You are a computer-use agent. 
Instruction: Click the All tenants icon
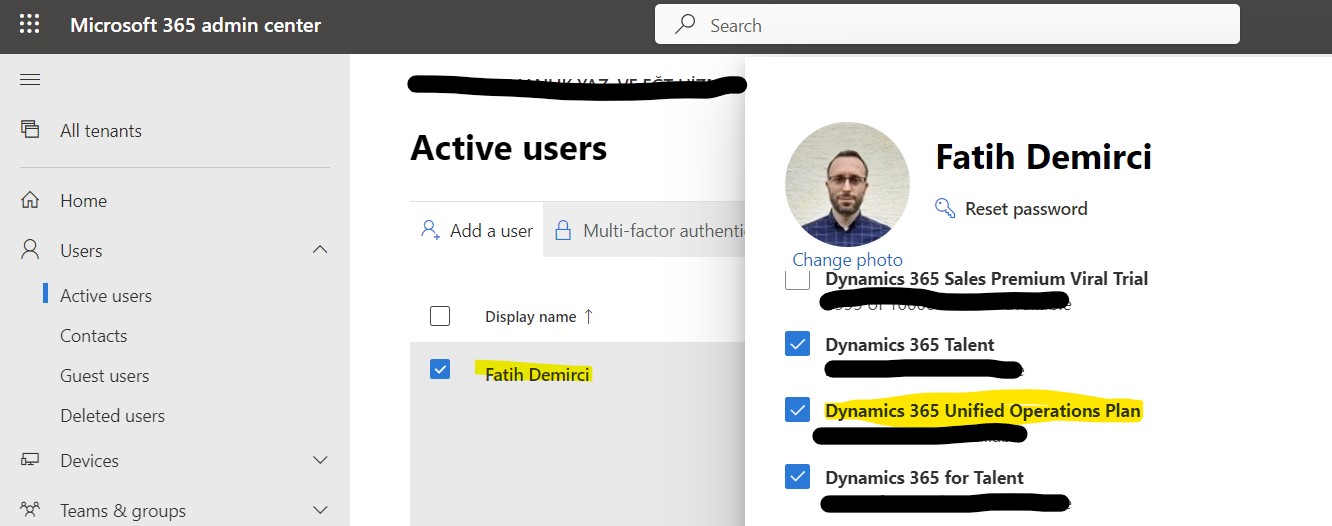30,130
